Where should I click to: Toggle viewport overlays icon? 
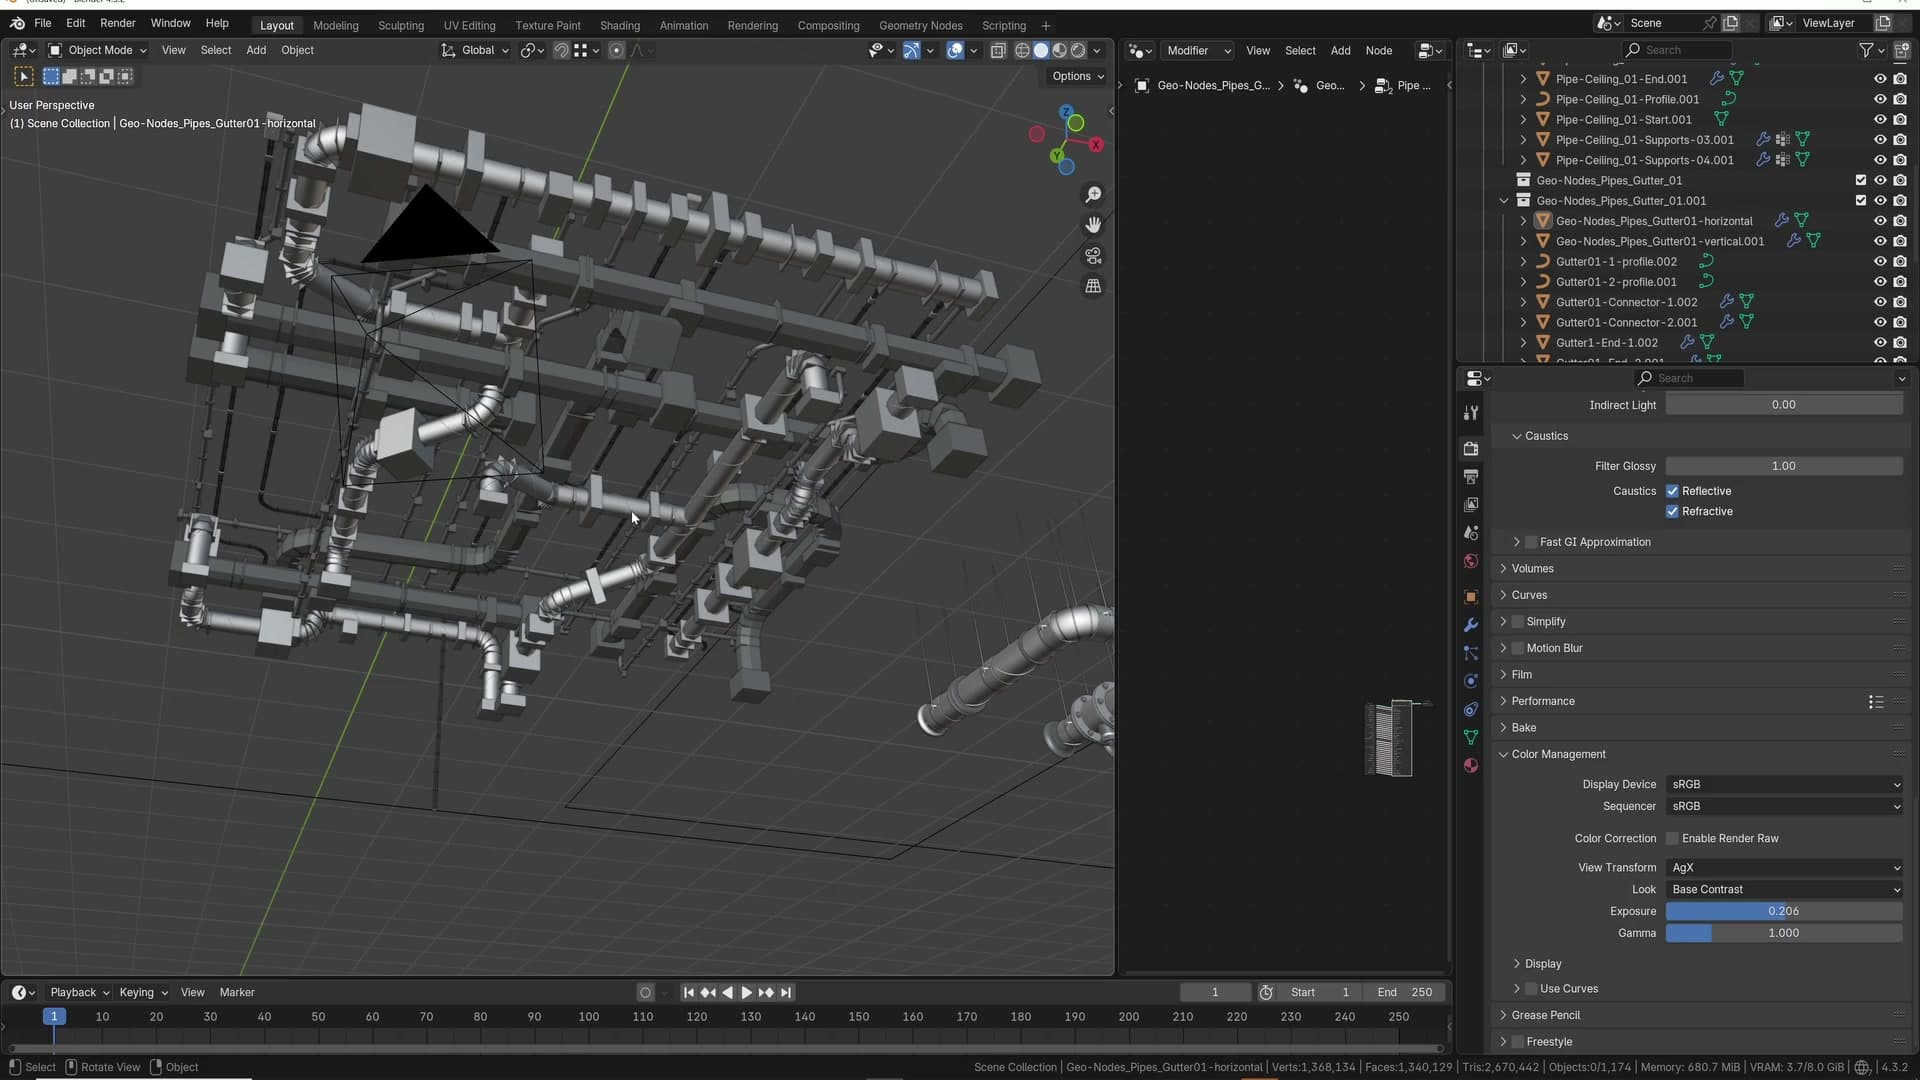[955, 50]
